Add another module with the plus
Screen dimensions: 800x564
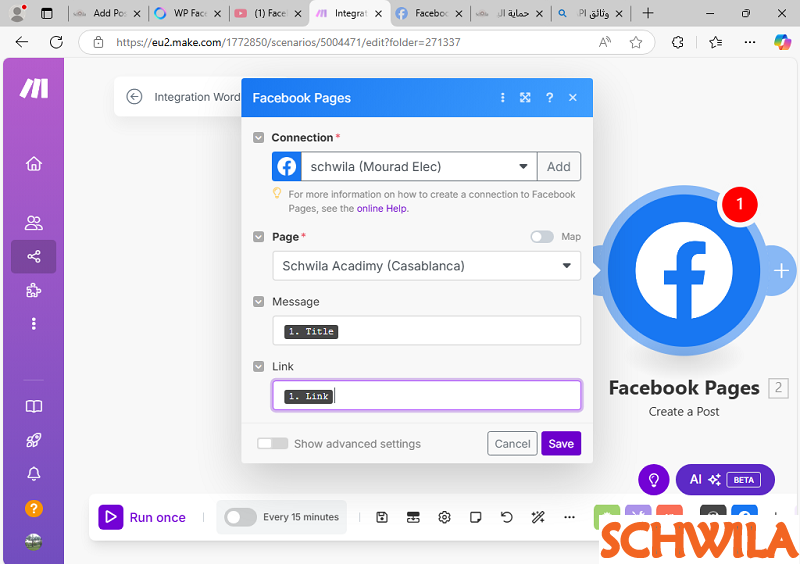(x=781, y=271)
